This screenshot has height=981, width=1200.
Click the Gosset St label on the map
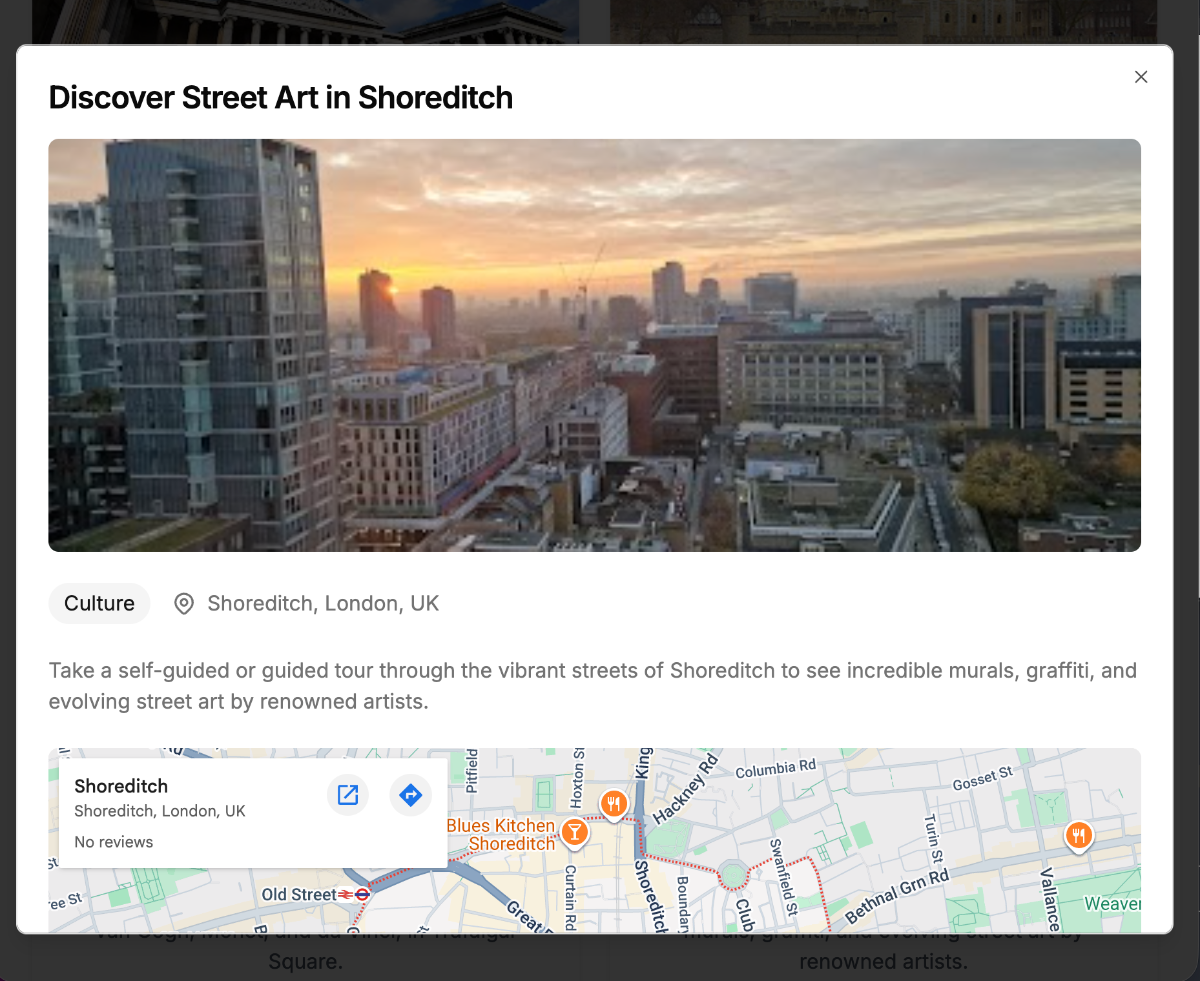point(981,778)
